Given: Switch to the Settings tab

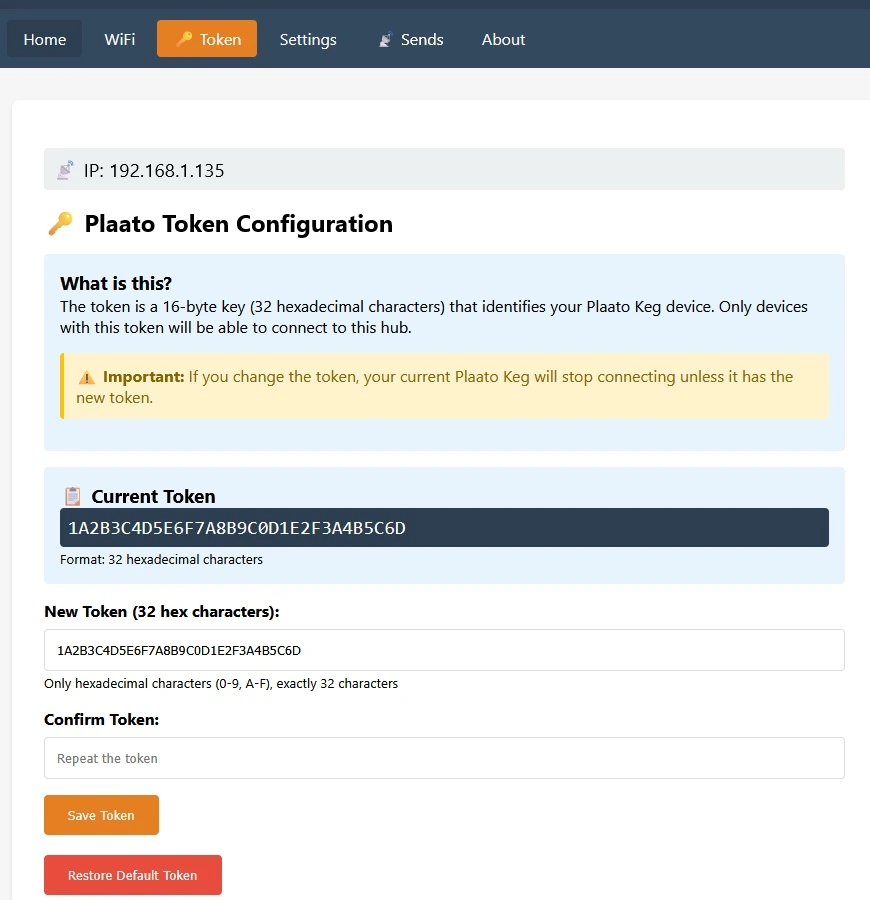Looking at the screenshot, I should tap(308, 40).
